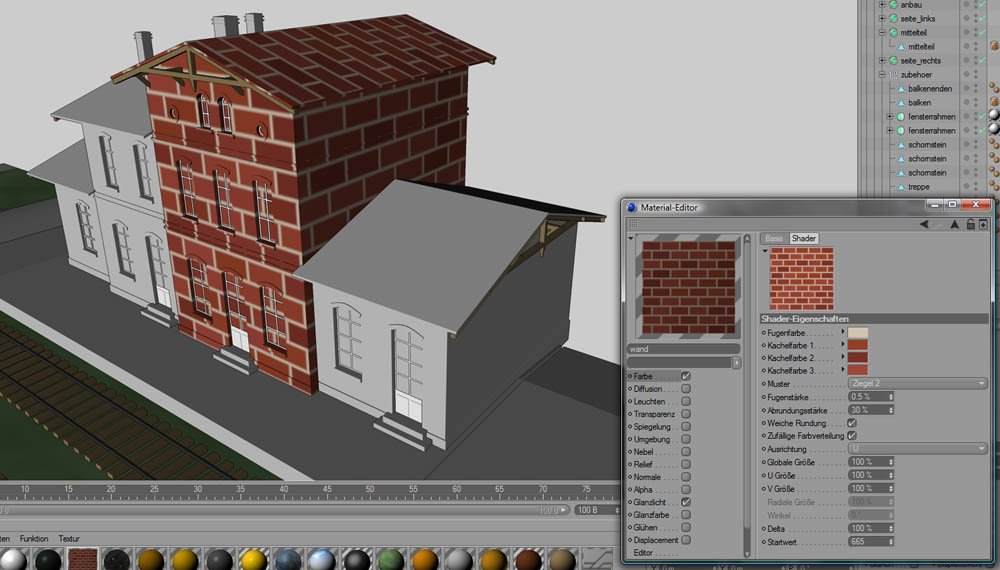The image size is (1000, 570).
Task: Open the Funktion menu
Action: coord(34,539)
